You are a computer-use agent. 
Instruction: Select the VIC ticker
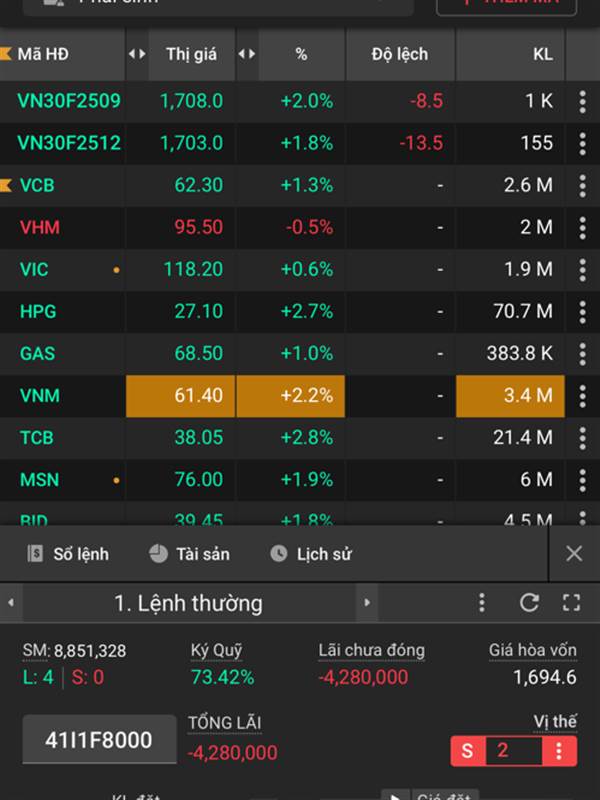34,269
